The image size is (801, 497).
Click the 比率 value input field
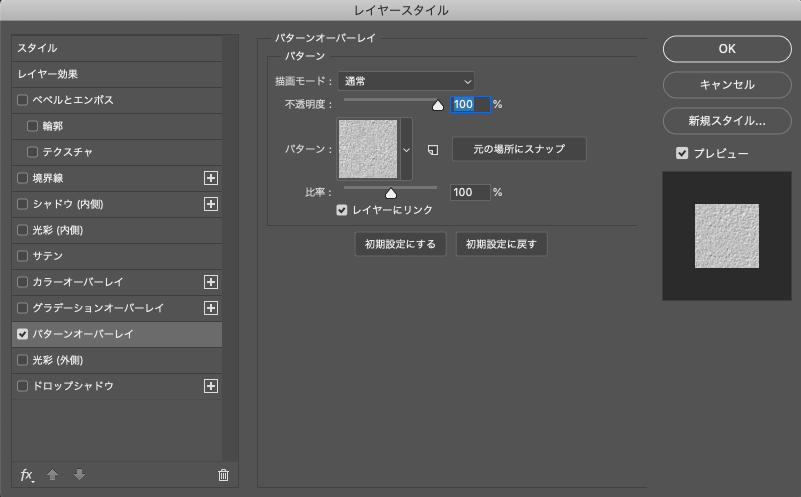(470, 192)
